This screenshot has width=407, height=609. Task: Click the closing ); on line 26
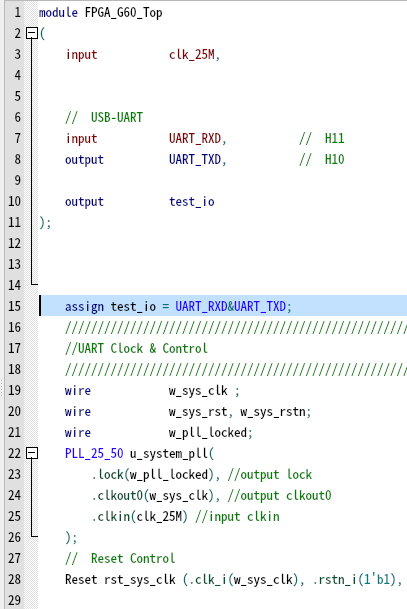(x=71, y=537)
